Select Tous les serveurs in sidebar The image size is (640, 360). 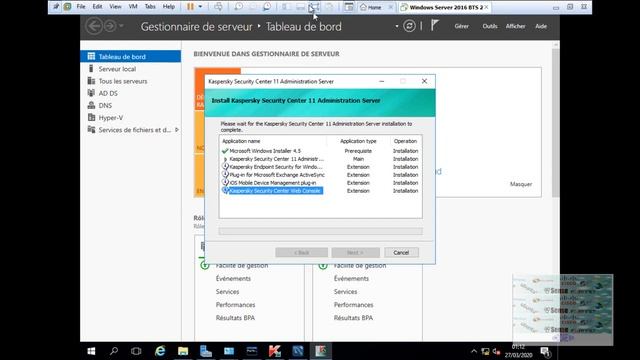tap(131, 81)
